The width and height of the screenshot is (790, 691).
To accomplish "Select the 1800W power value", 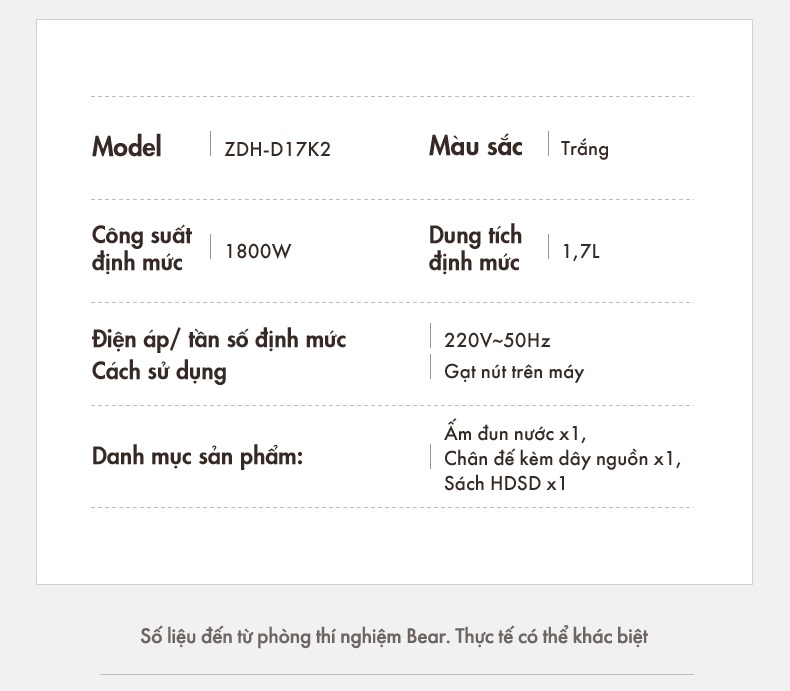I will [258, 251].
